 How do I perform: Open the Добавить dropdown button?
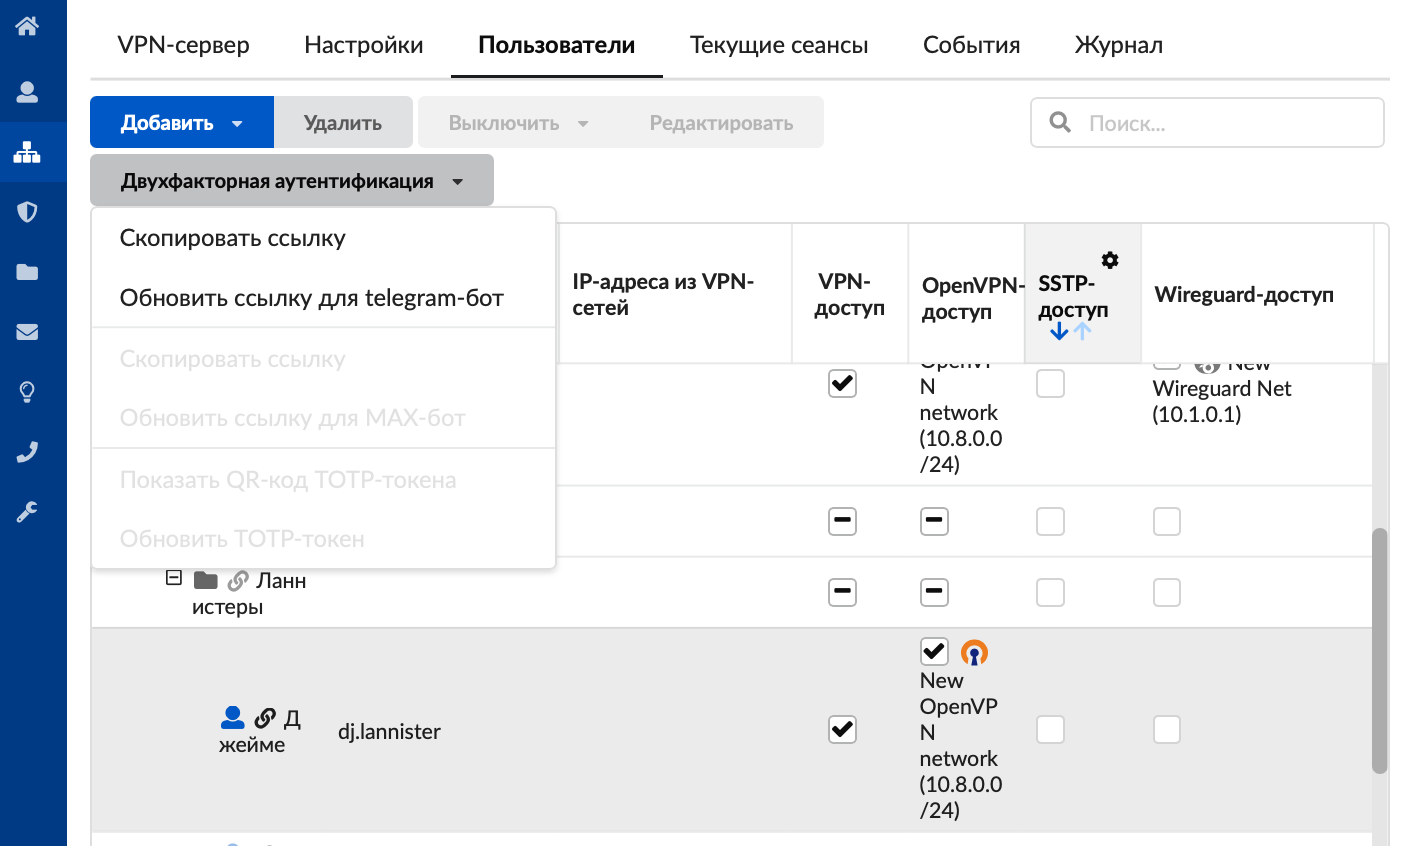tap(182, 122)
